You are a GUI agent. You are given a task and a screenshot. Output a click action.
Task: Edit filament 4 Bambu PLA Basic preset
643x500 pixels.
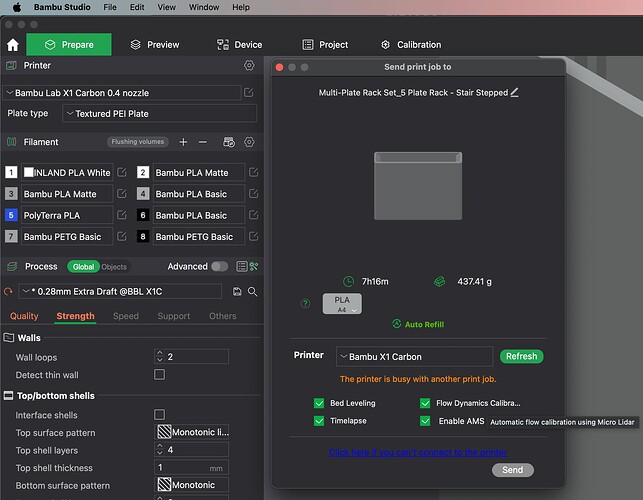(x=253, y=194)
